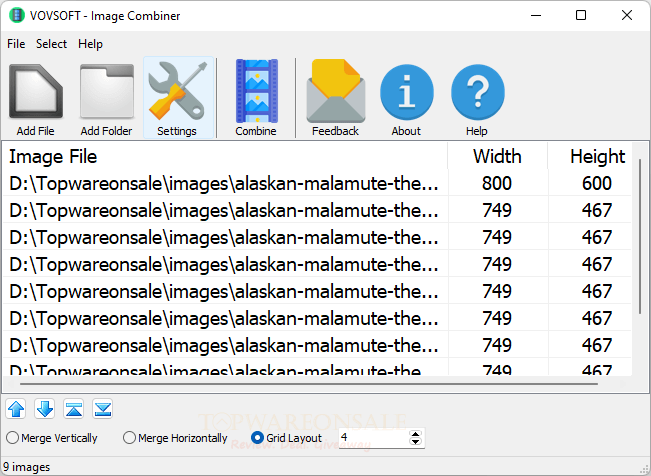Open the Help menu in menu bar

[x=91, y=44]
